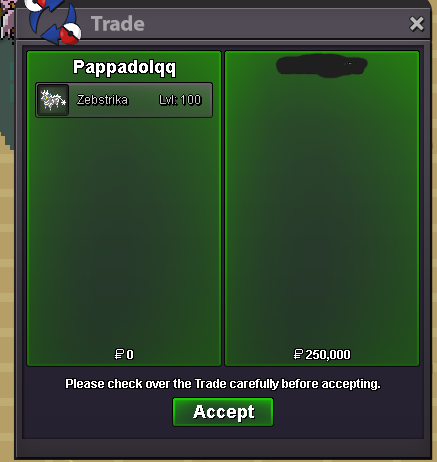This screenshot has height=462, width=437.
Task: Click the Pokedollar symbol beside 250,000
Action: [x=298, y=354]
